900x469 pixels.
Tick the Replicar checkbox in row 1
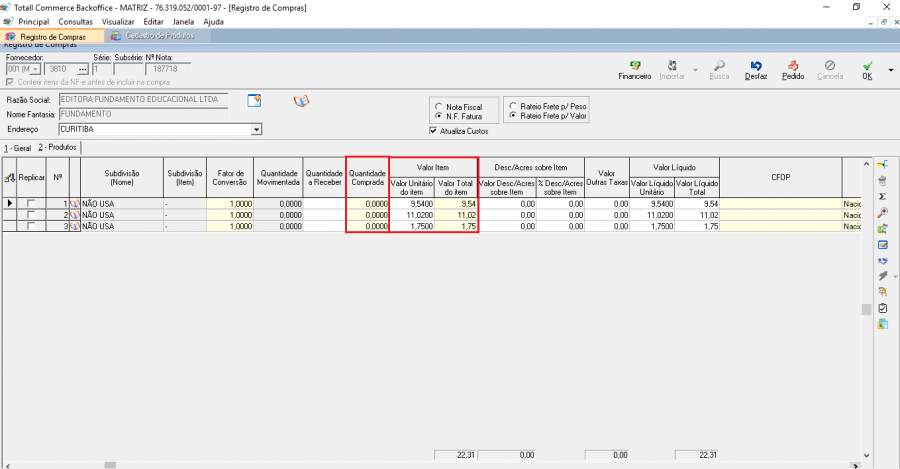coord(32,203)
